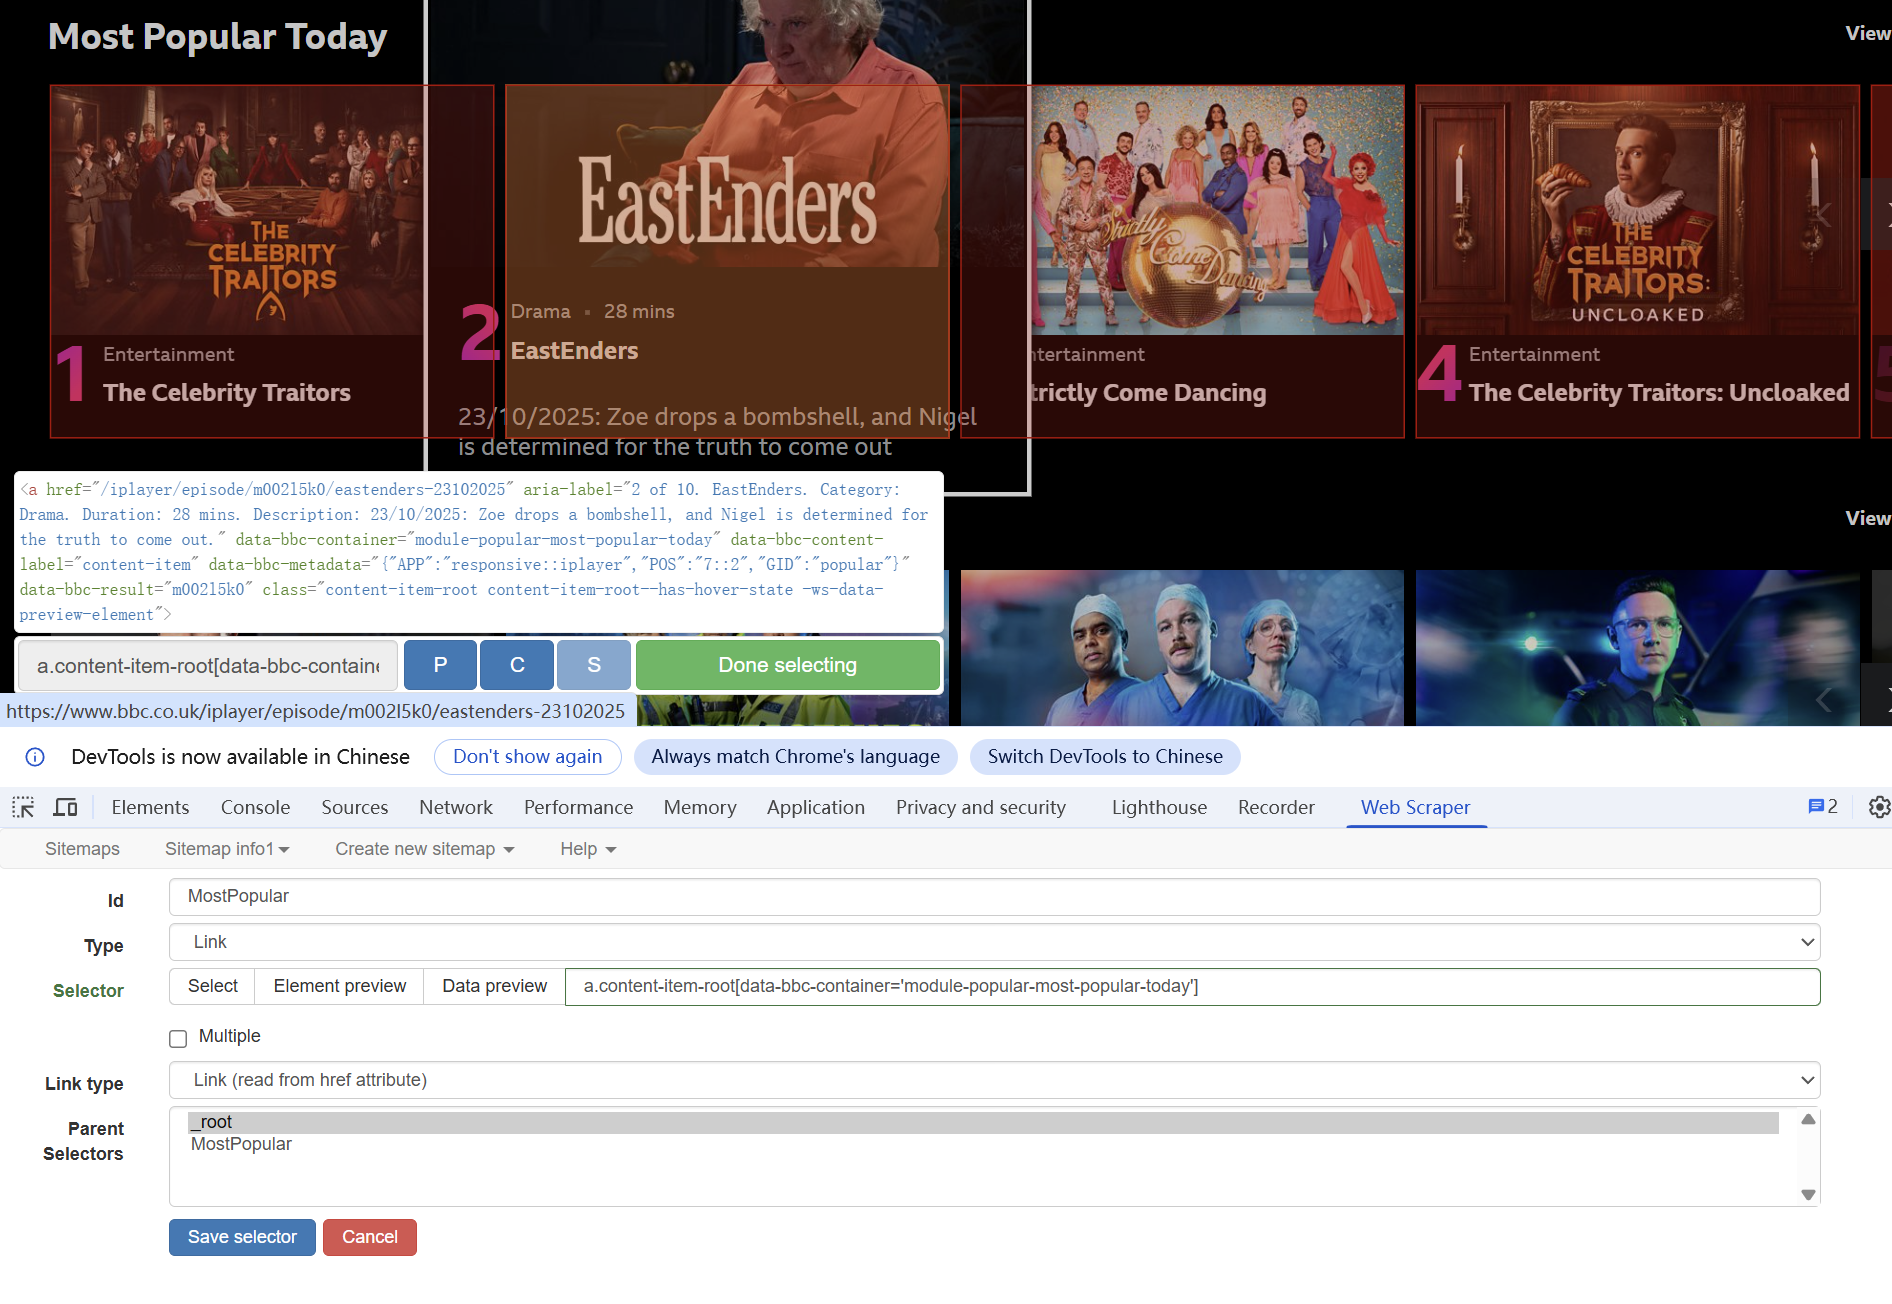Open the Sitemap info1 dropdown menu
This screenshot has width=1892, height=1304.
pyautogui.click(x=227, y=849)
